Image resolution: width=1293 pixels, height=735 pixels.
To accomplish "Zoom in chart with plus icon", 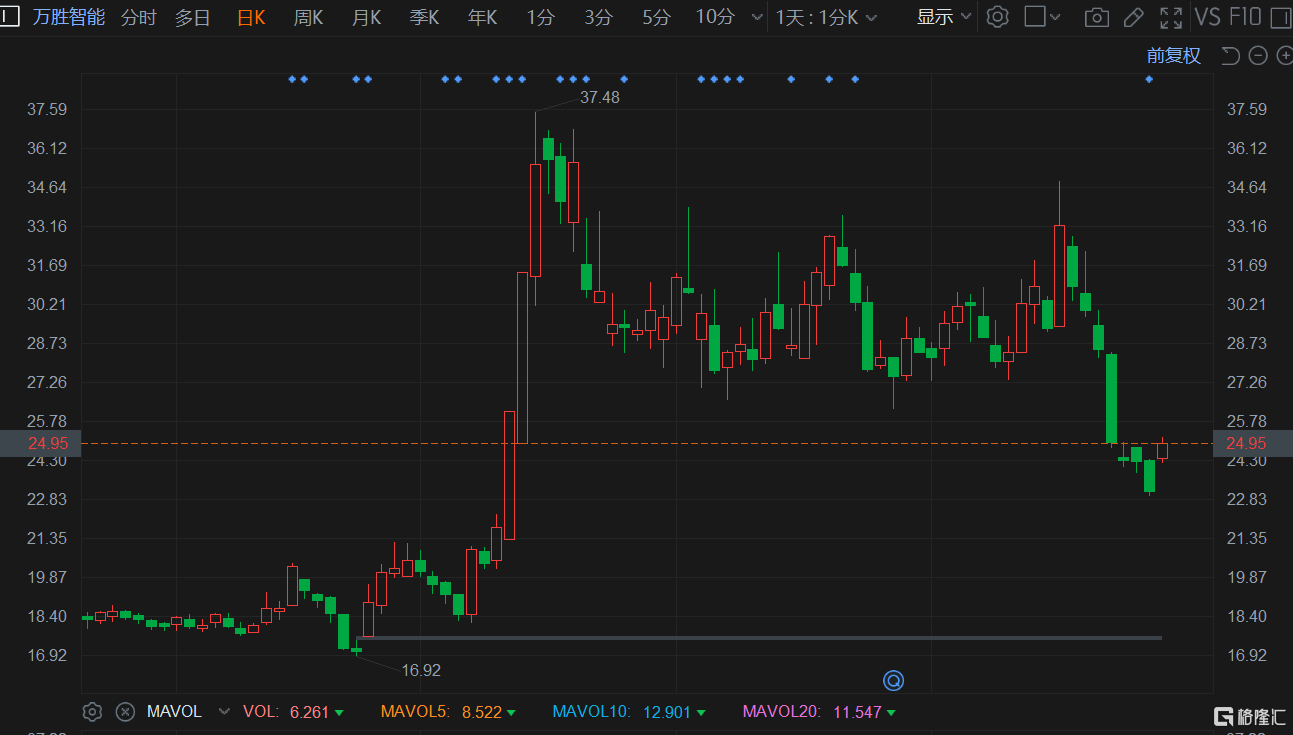I will 1284,56.
